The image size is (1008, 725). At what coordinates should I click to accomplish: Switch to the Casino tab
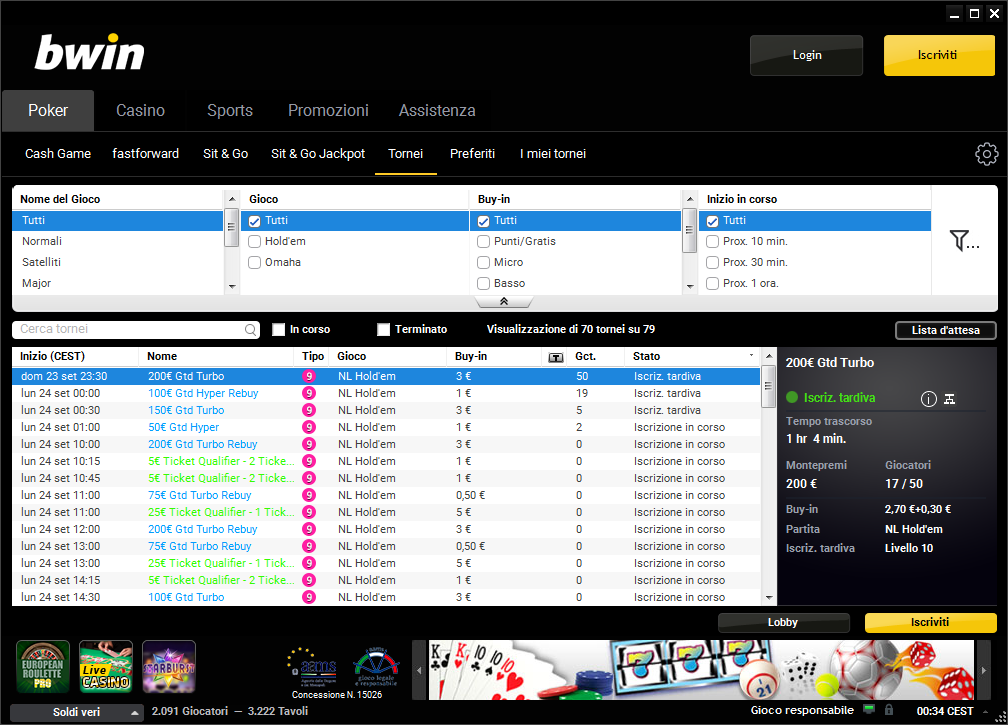coord(140,111)
